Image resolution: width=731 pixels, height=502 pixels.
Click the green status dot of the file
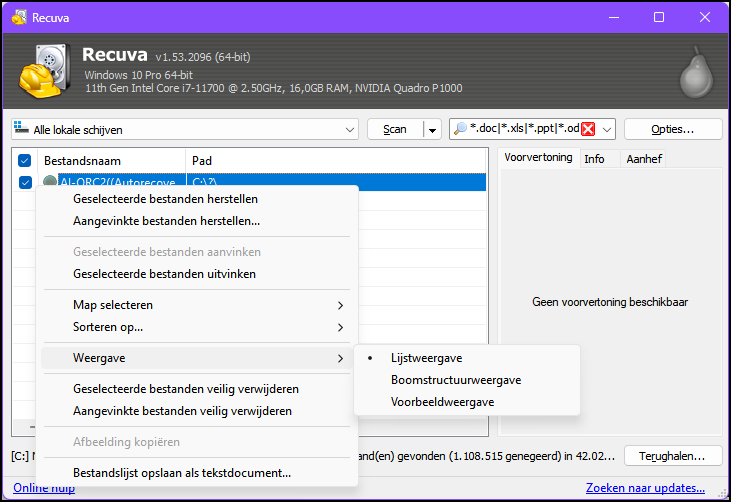click(51, 182)
